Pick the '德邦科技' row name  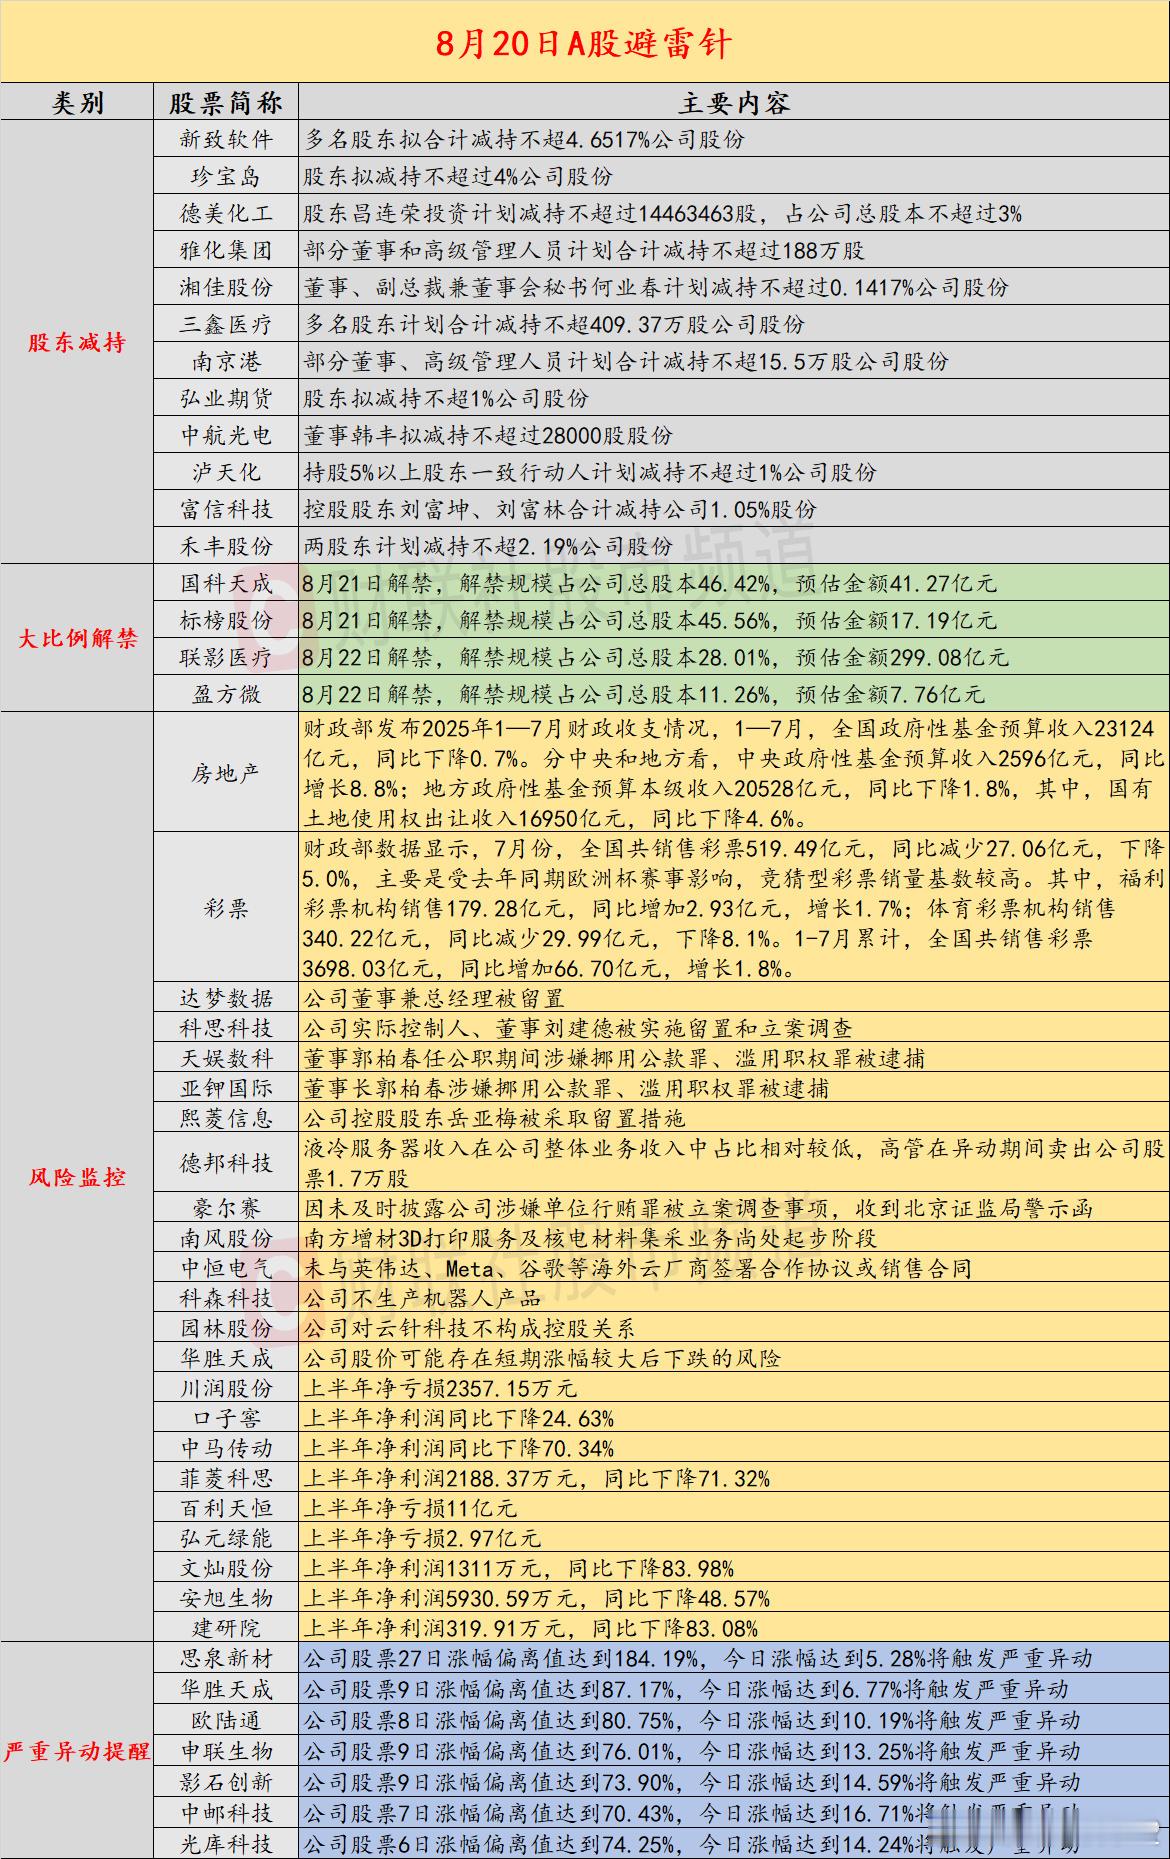point(226,1164)
